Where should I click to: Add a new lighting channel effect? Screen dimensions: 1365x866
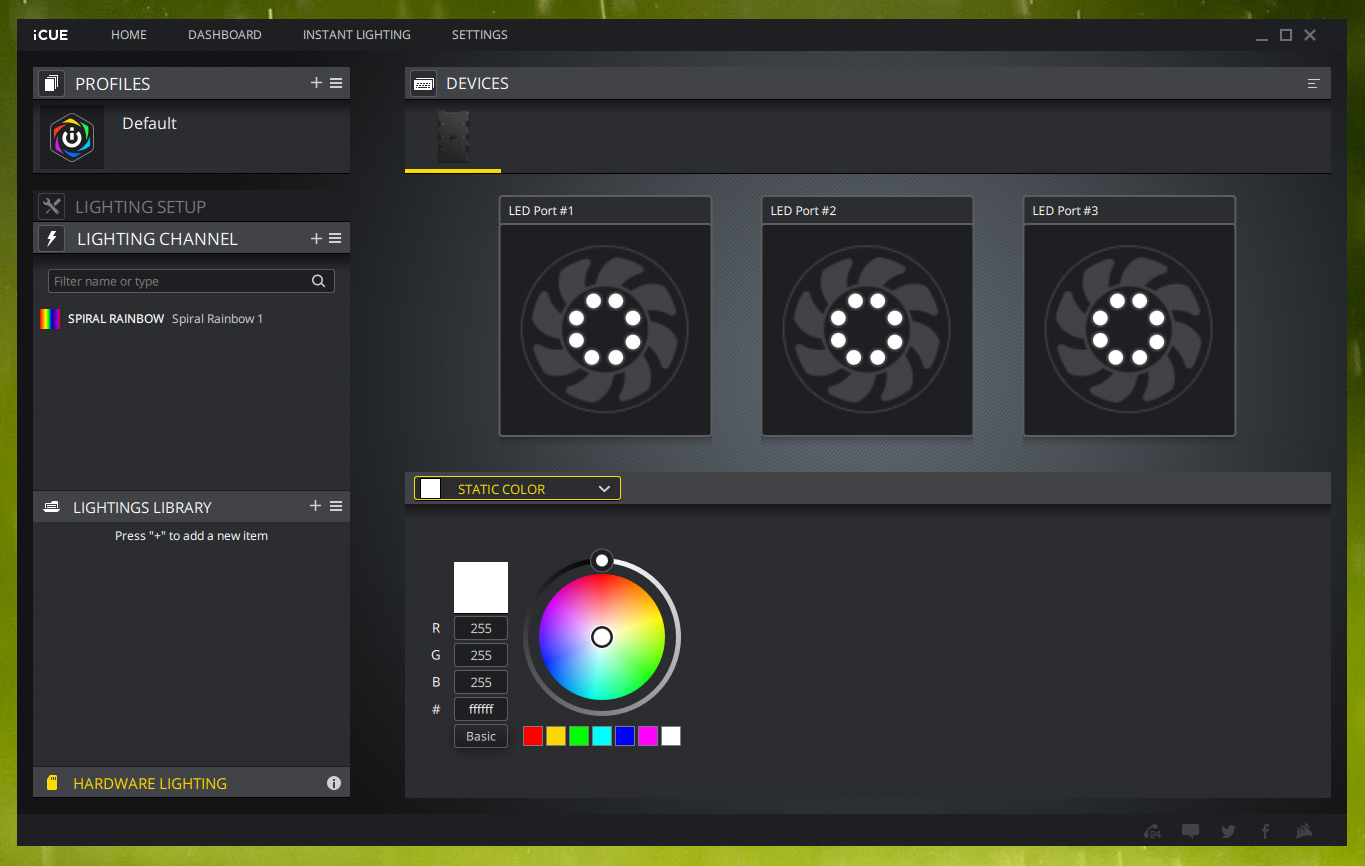tap(316, 238)
